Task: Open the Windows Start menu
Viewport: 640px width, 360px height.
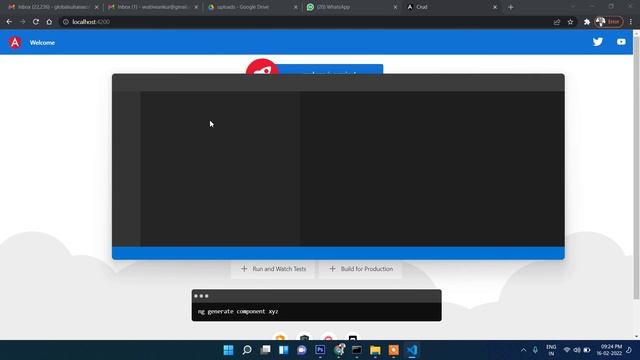Action: point(229,350)
